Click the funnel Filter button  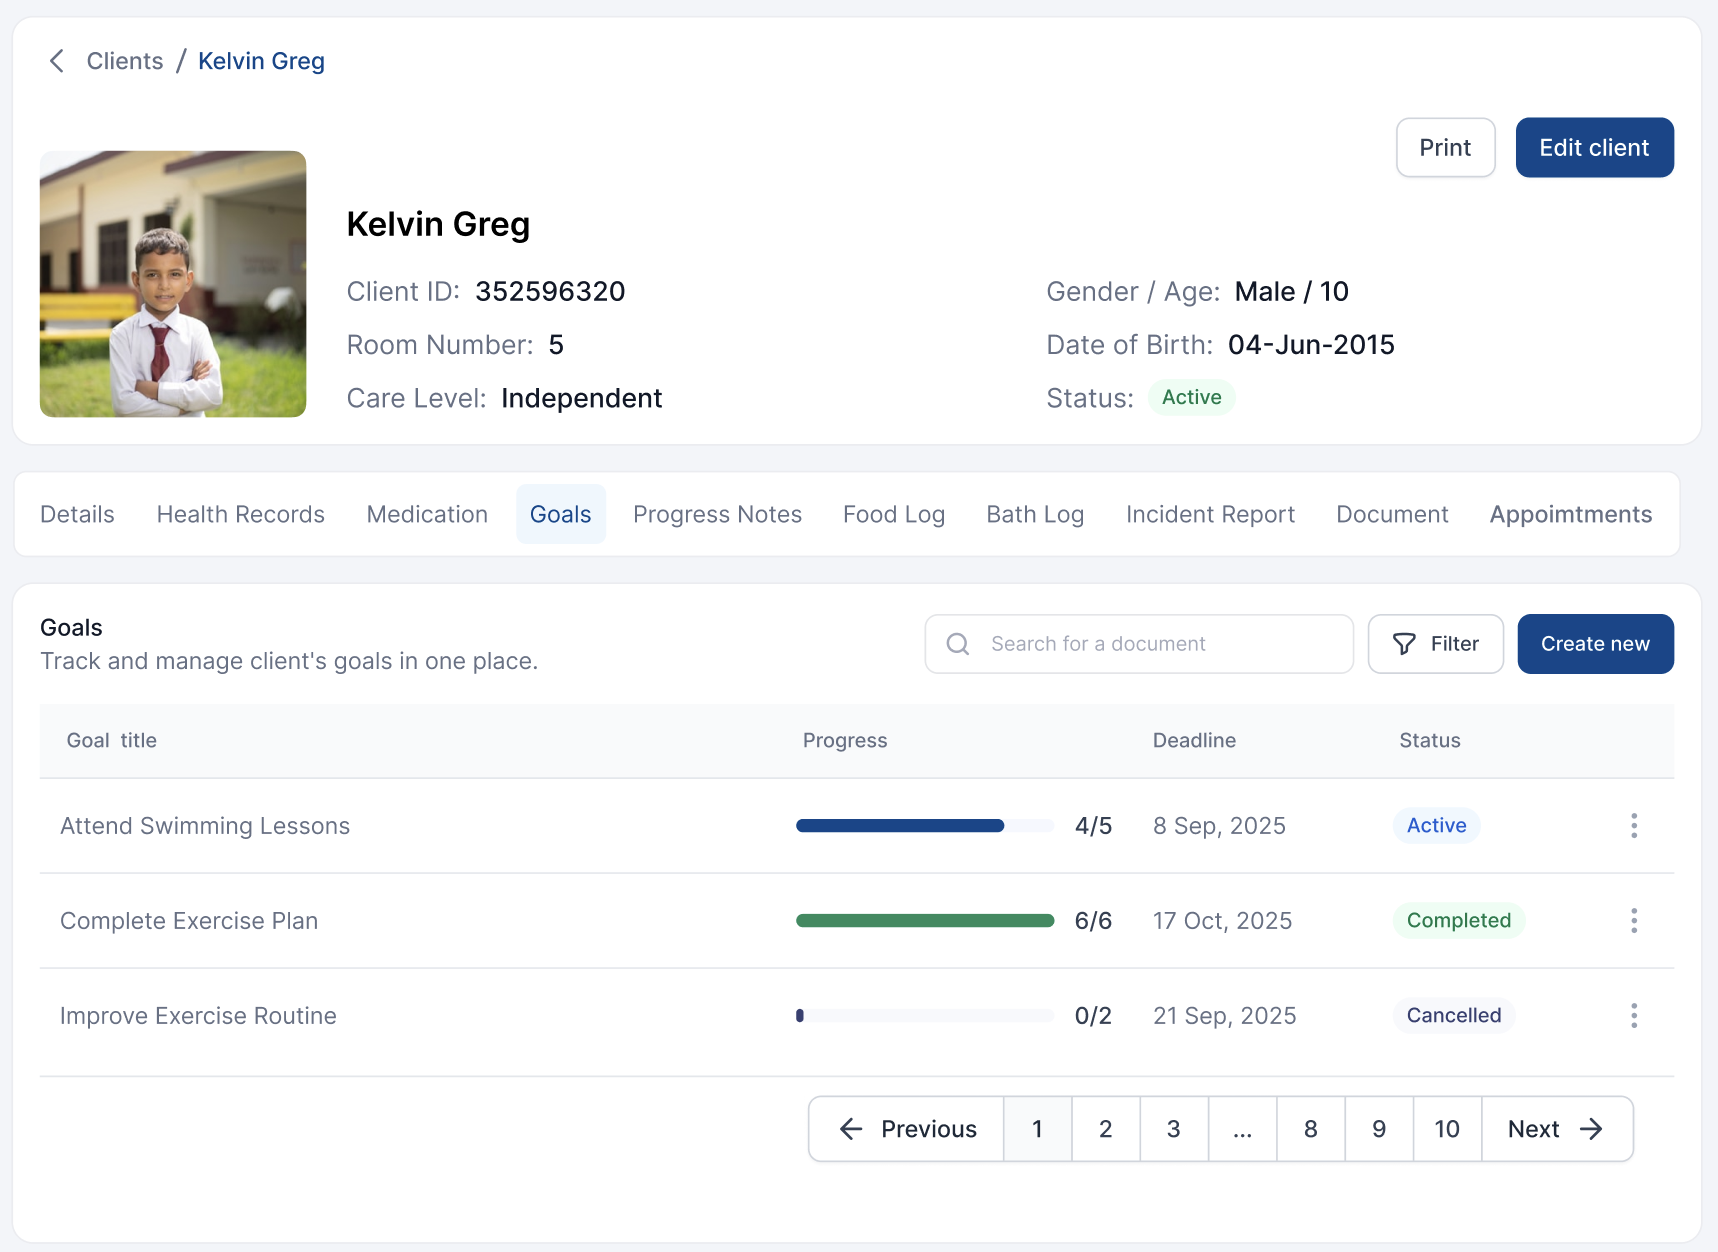tap(1435, 644)
